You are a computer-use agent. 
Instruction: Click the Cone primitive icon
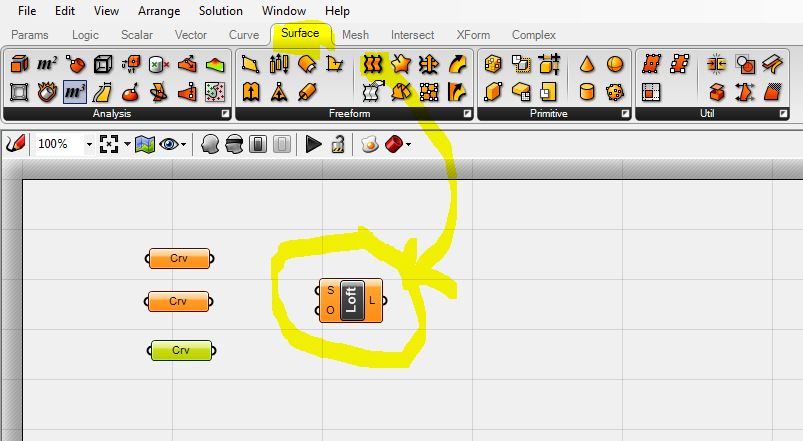[x=587, y=65]
